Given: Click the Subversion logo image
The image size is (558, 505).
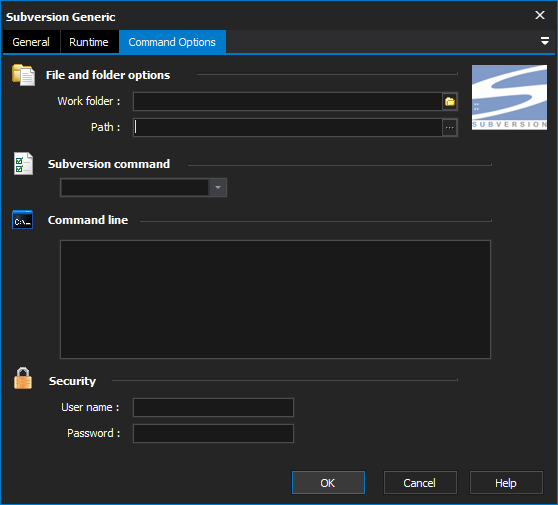Looking at the screenshot, I should 509,97.
